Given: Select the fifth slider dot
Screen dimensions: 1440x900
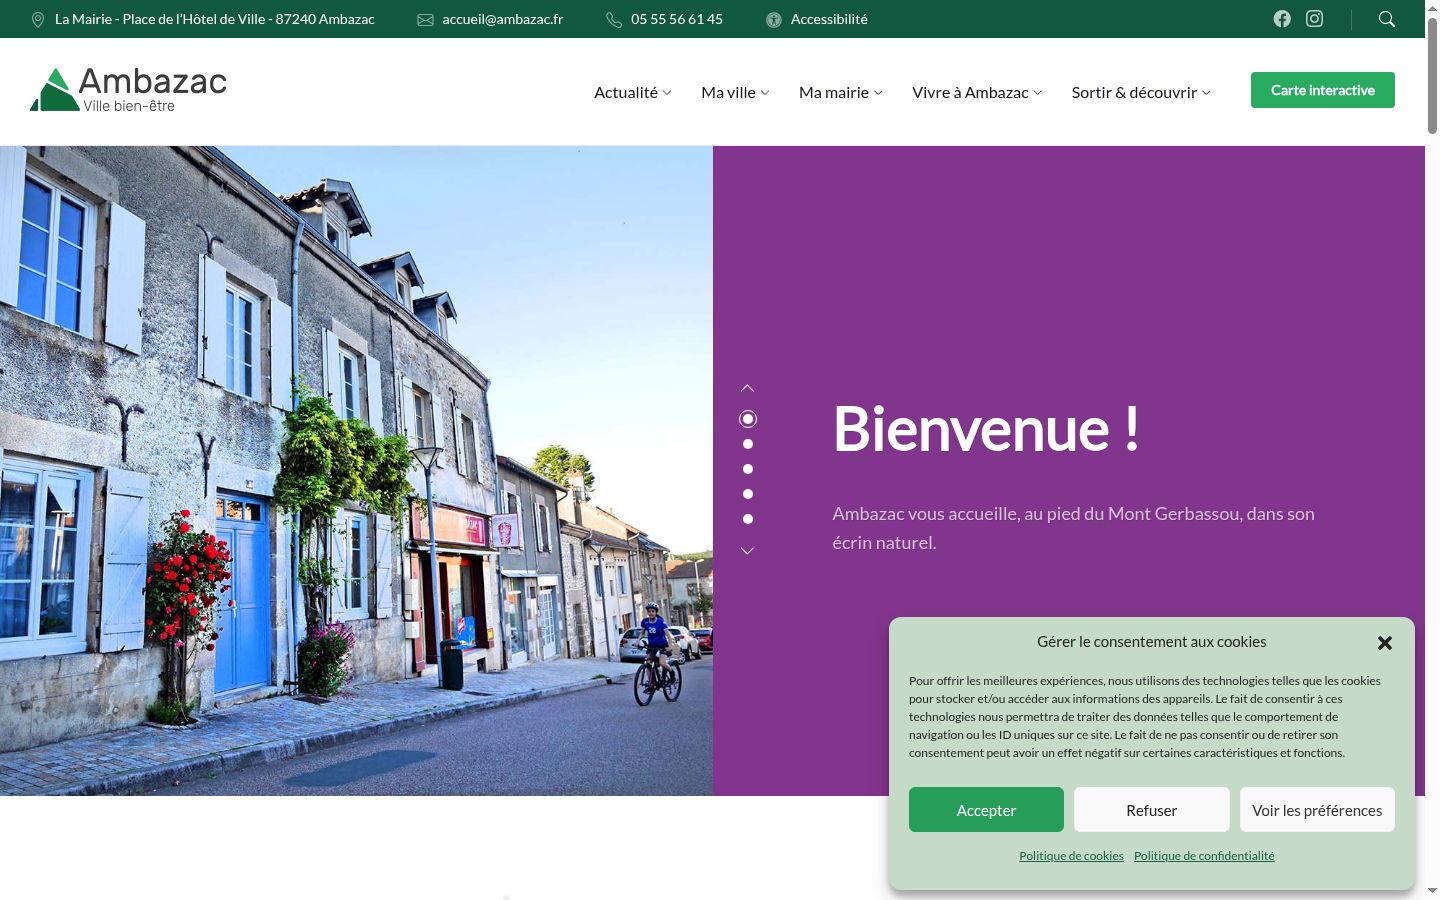Looking at the screenshot, I should [x=748, y=519].
